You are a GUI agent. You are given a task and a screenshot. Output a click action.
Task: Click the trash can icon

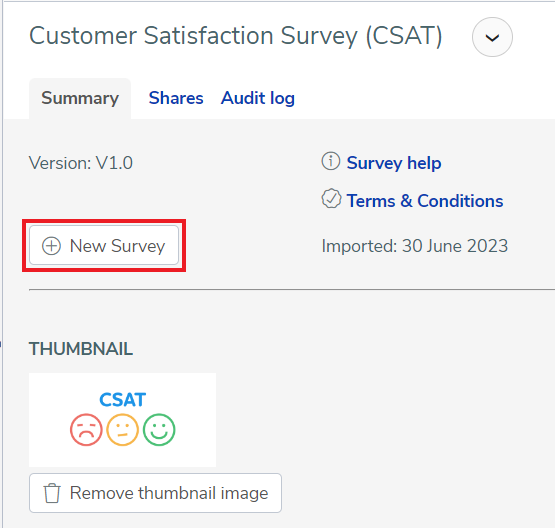52,493
